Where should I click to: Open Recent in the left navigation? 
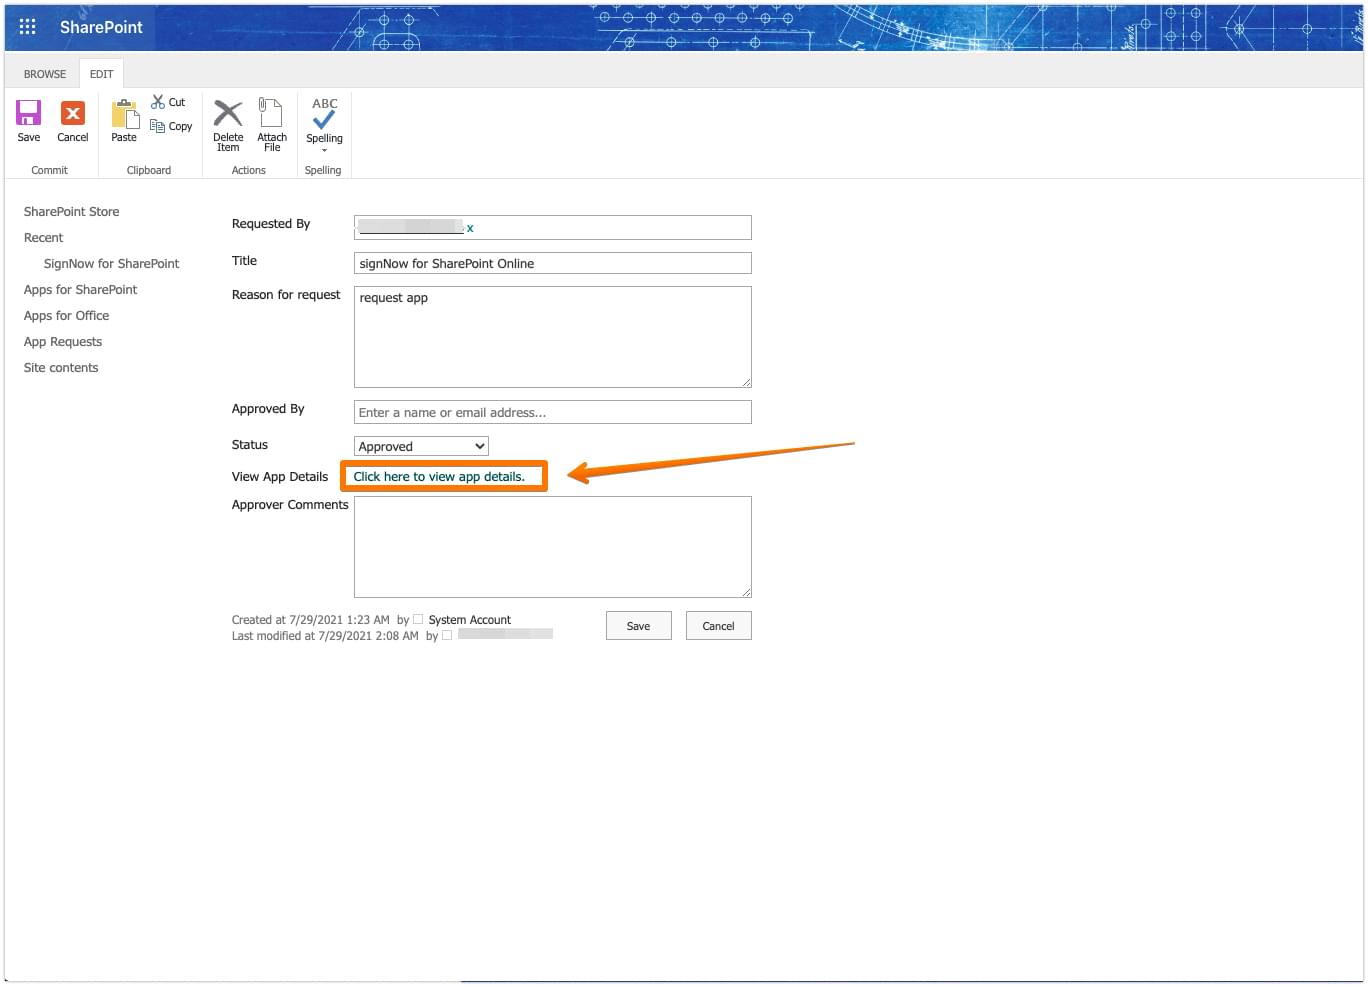point(43,238)
